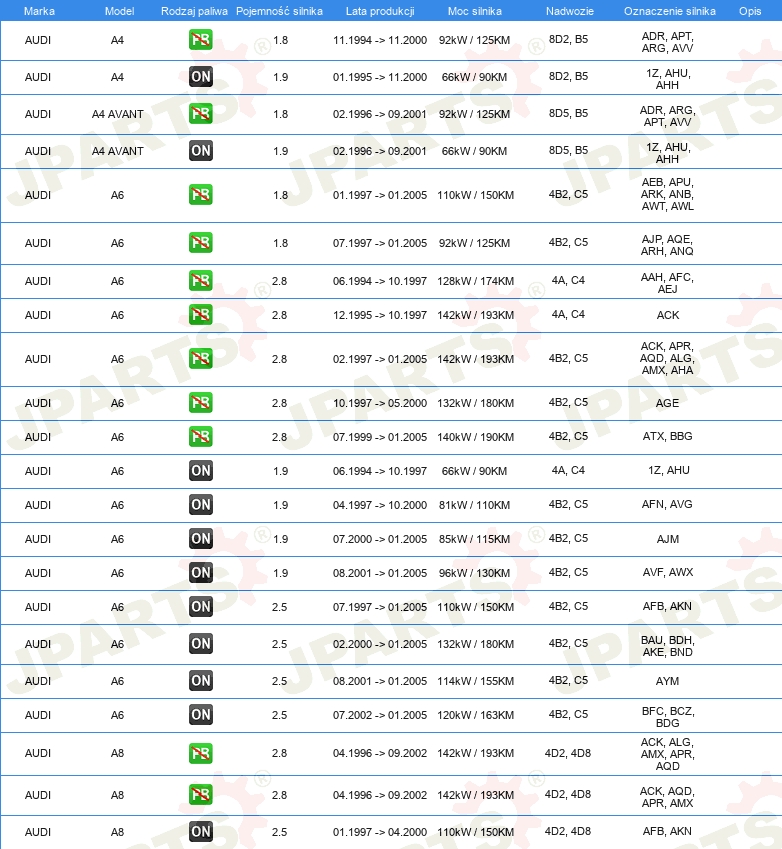Click the 120kW / 163KM power cell
The image size is (782, 849).
[475, 715]
